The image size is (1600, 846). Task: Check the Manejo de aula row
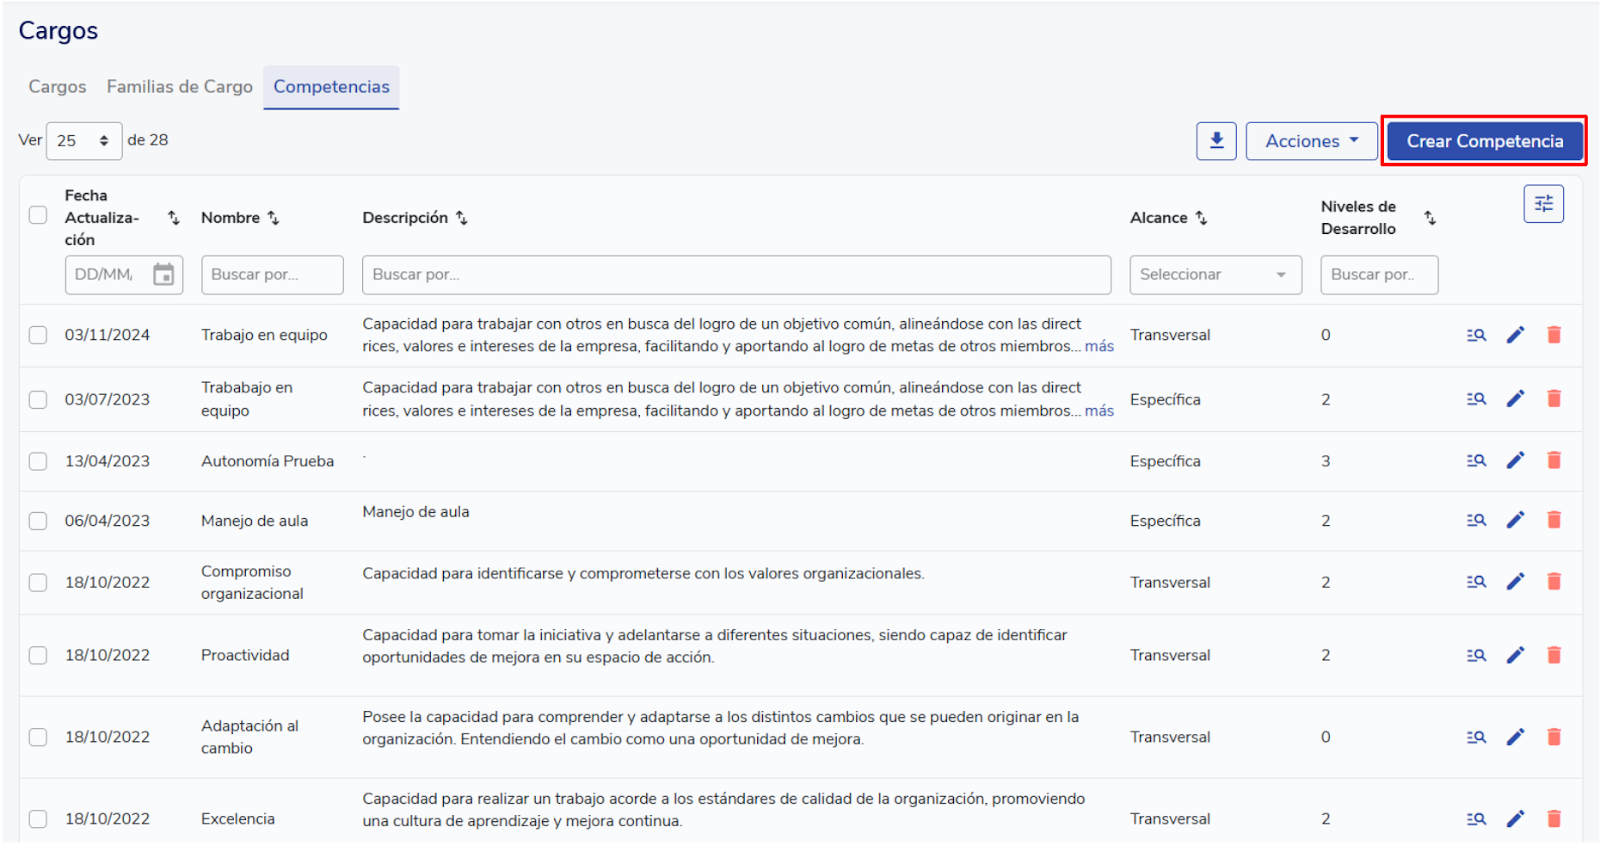(x=38, y=521)
